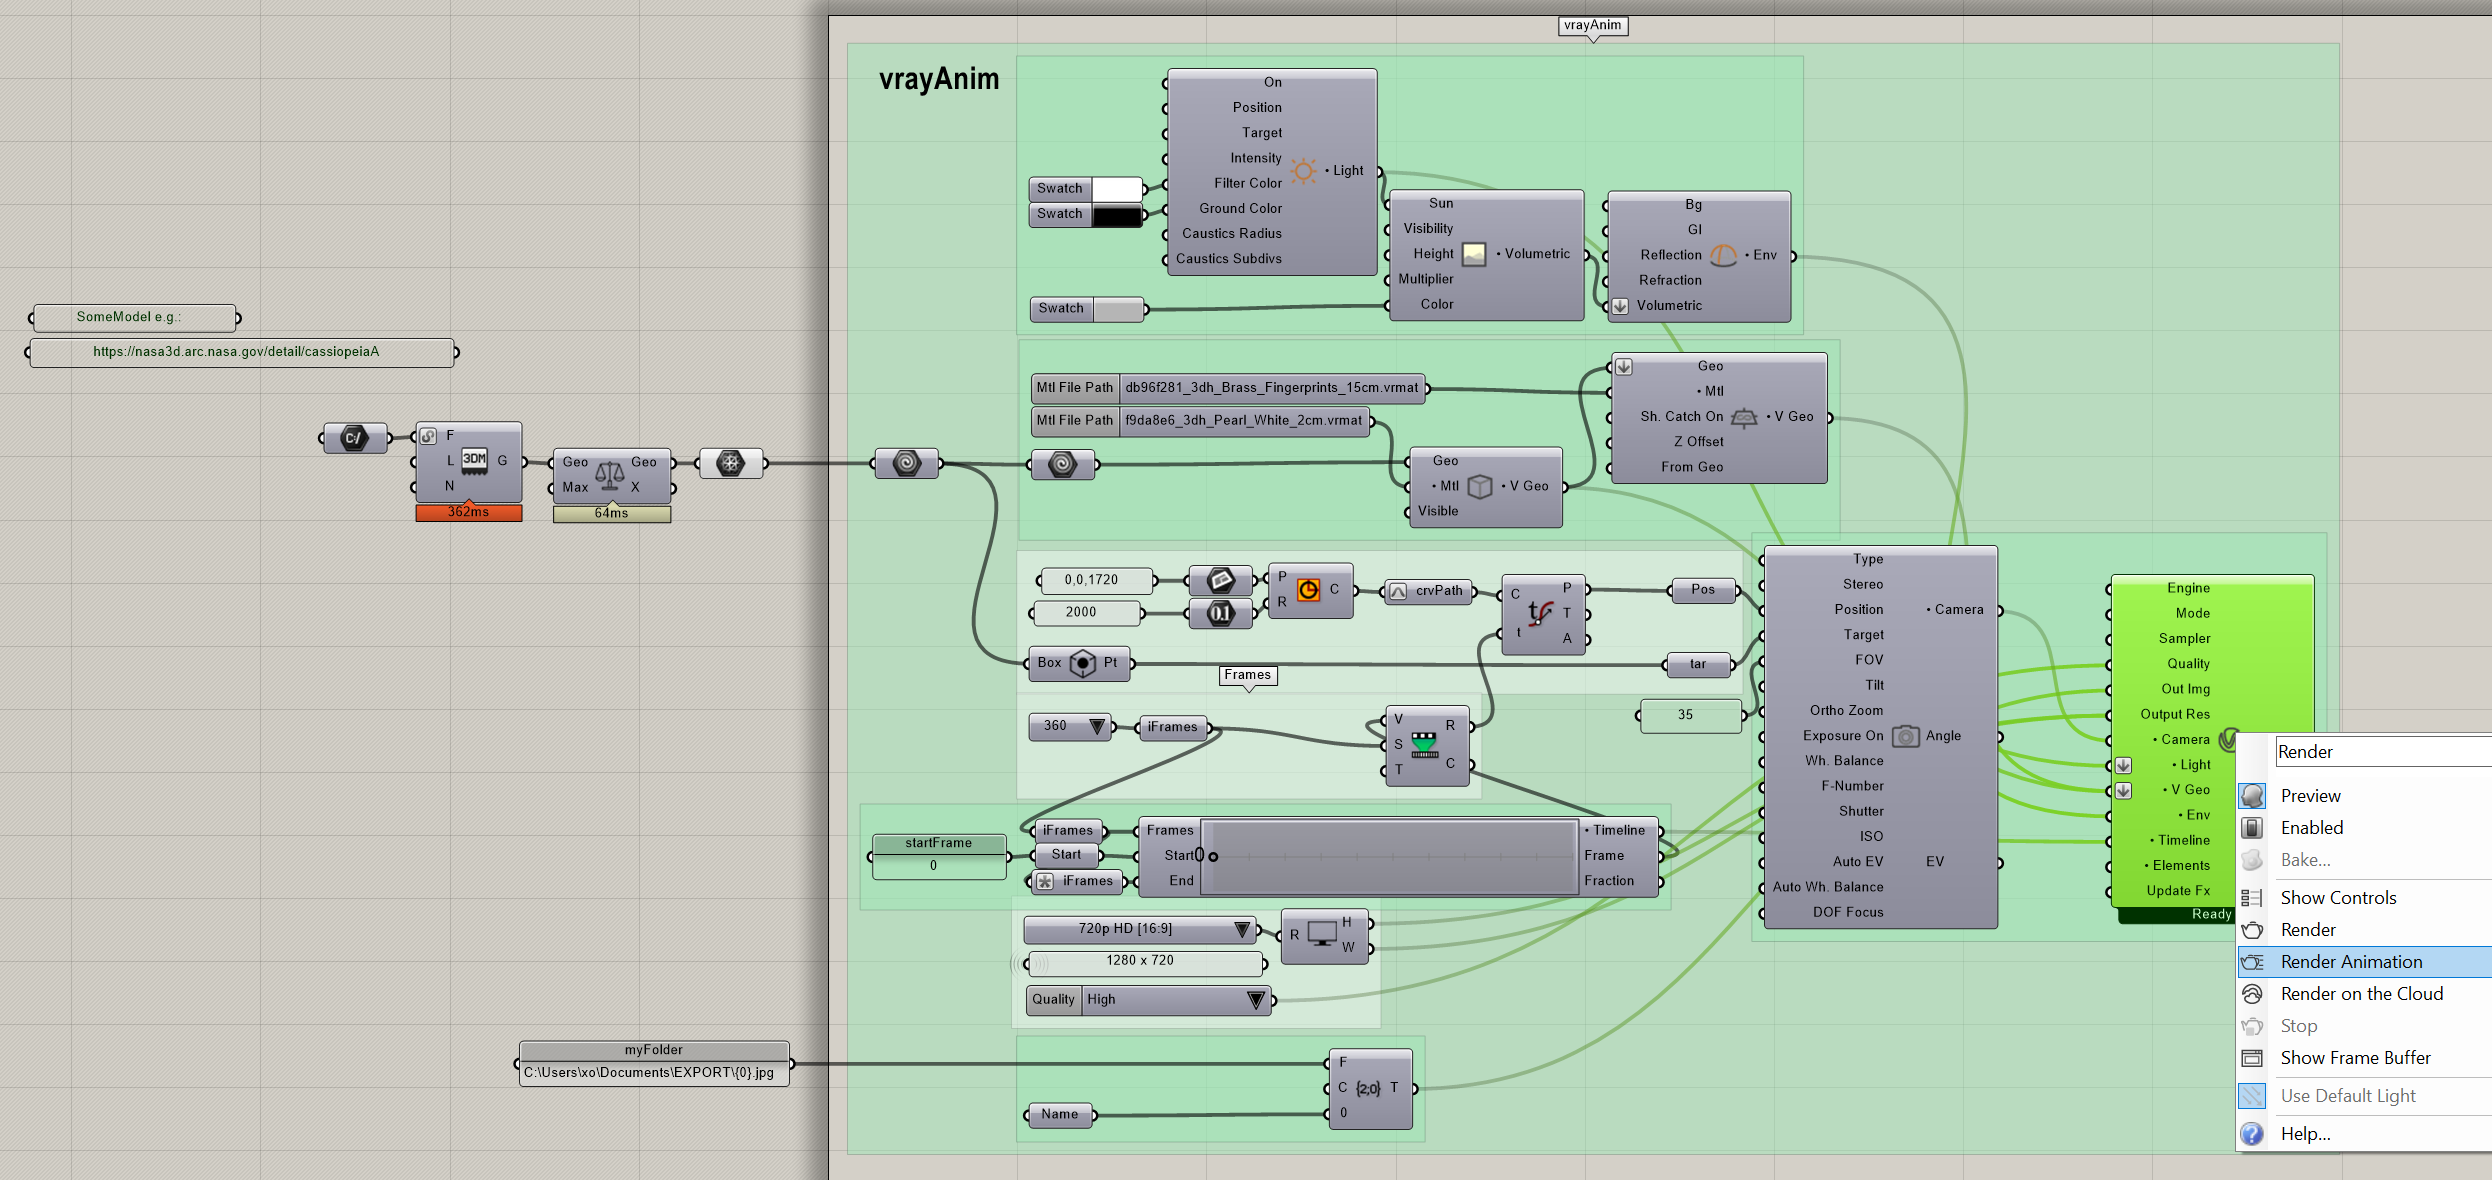Click the Box center point icon
Screen dimensions: 2492x1180
(1083, 663)
